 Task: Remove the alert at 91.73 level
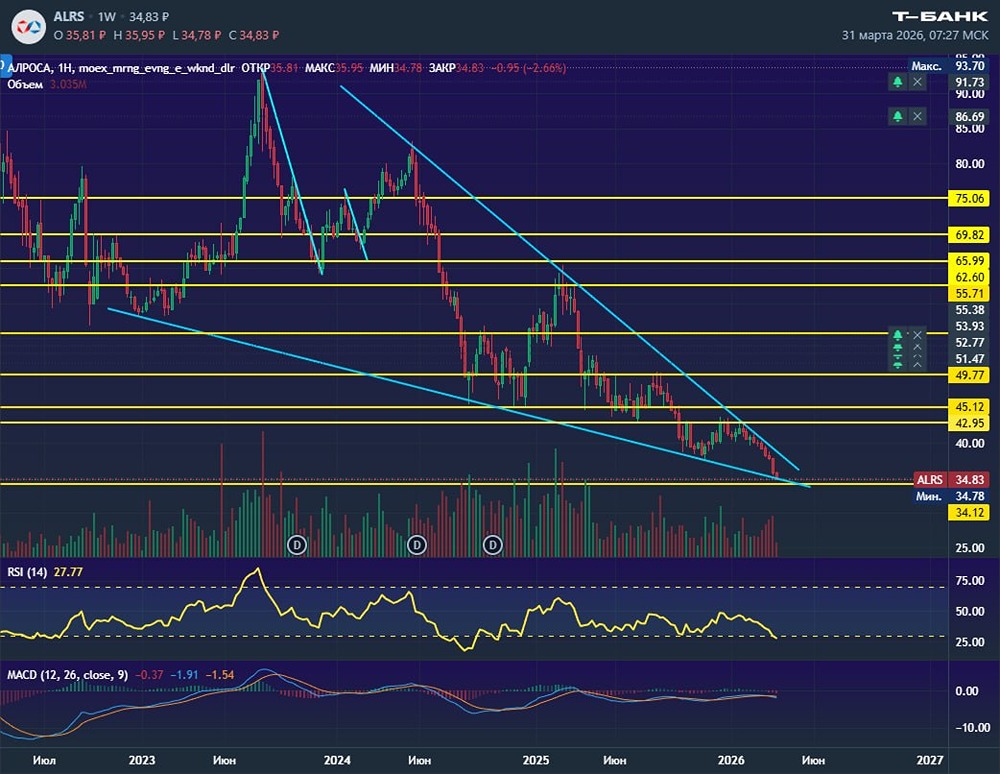pos(918,81)
